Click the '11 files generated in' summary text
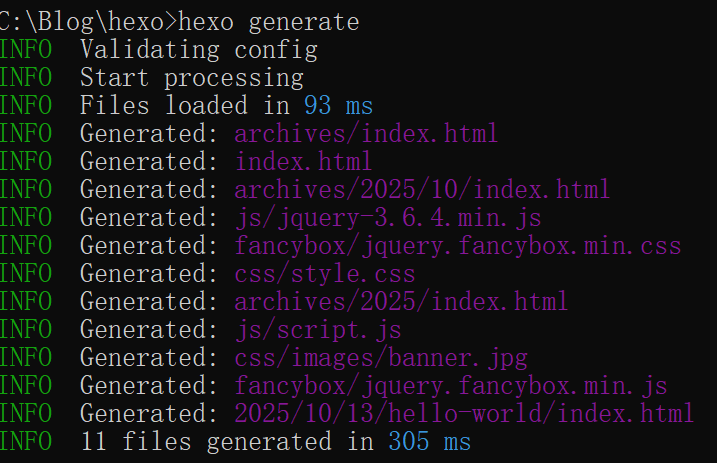Screen dimensions: 717x463 click(x=227, y=442)
